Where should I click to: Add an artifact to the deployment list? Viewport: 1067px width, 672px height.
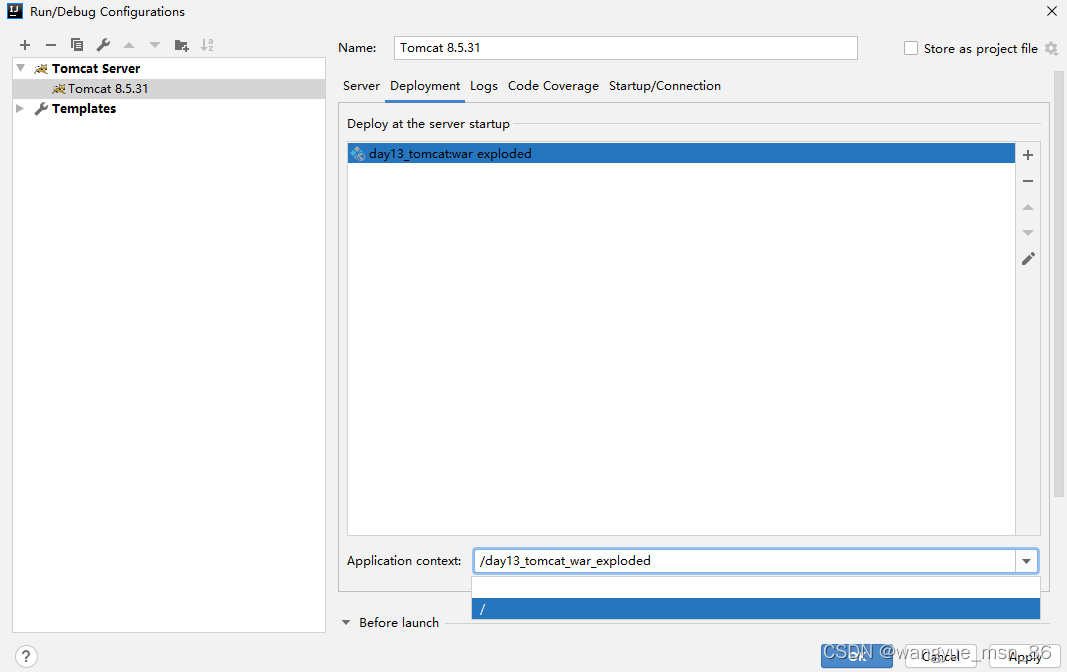(1028, 155)
